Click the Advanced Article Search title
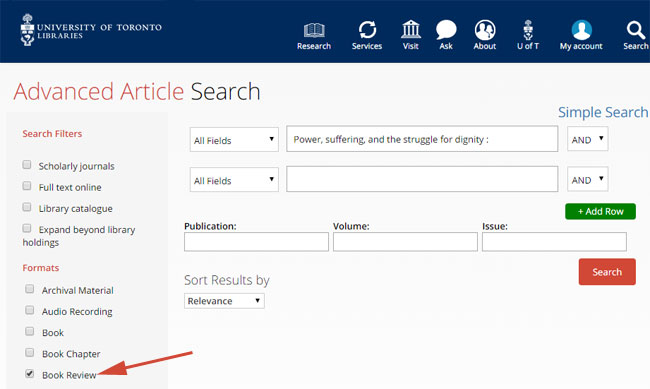Viewport: 650px width, 389px height. pos(137,91)
